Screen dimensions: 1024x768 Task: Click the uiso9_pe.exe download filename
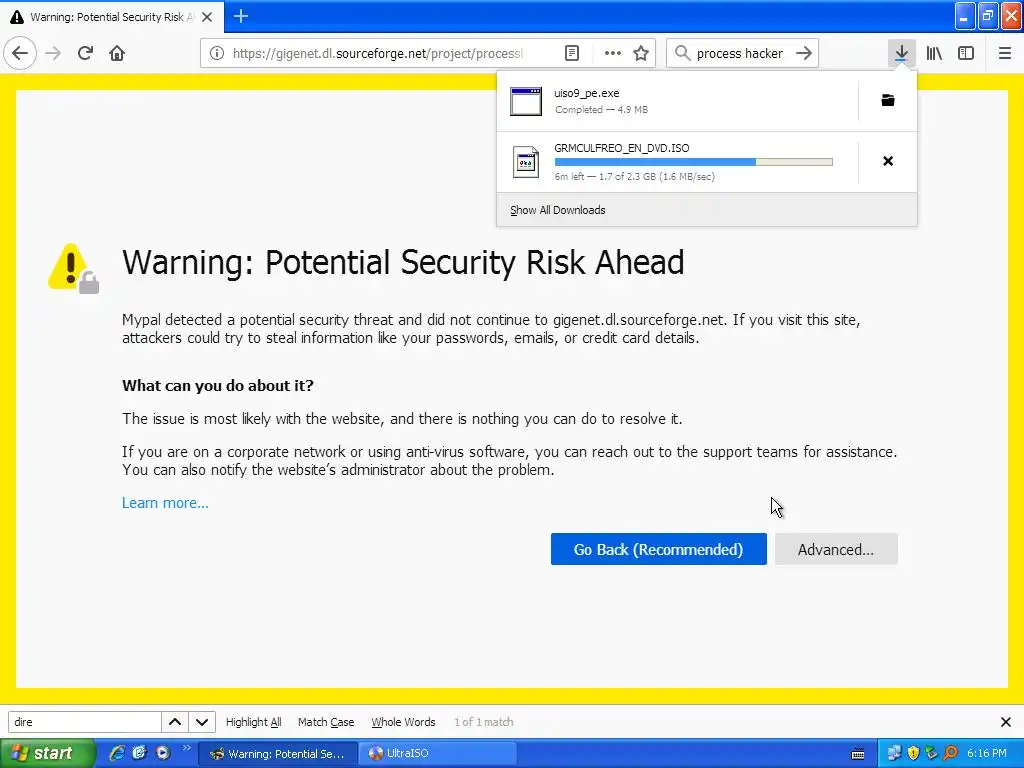586,93
